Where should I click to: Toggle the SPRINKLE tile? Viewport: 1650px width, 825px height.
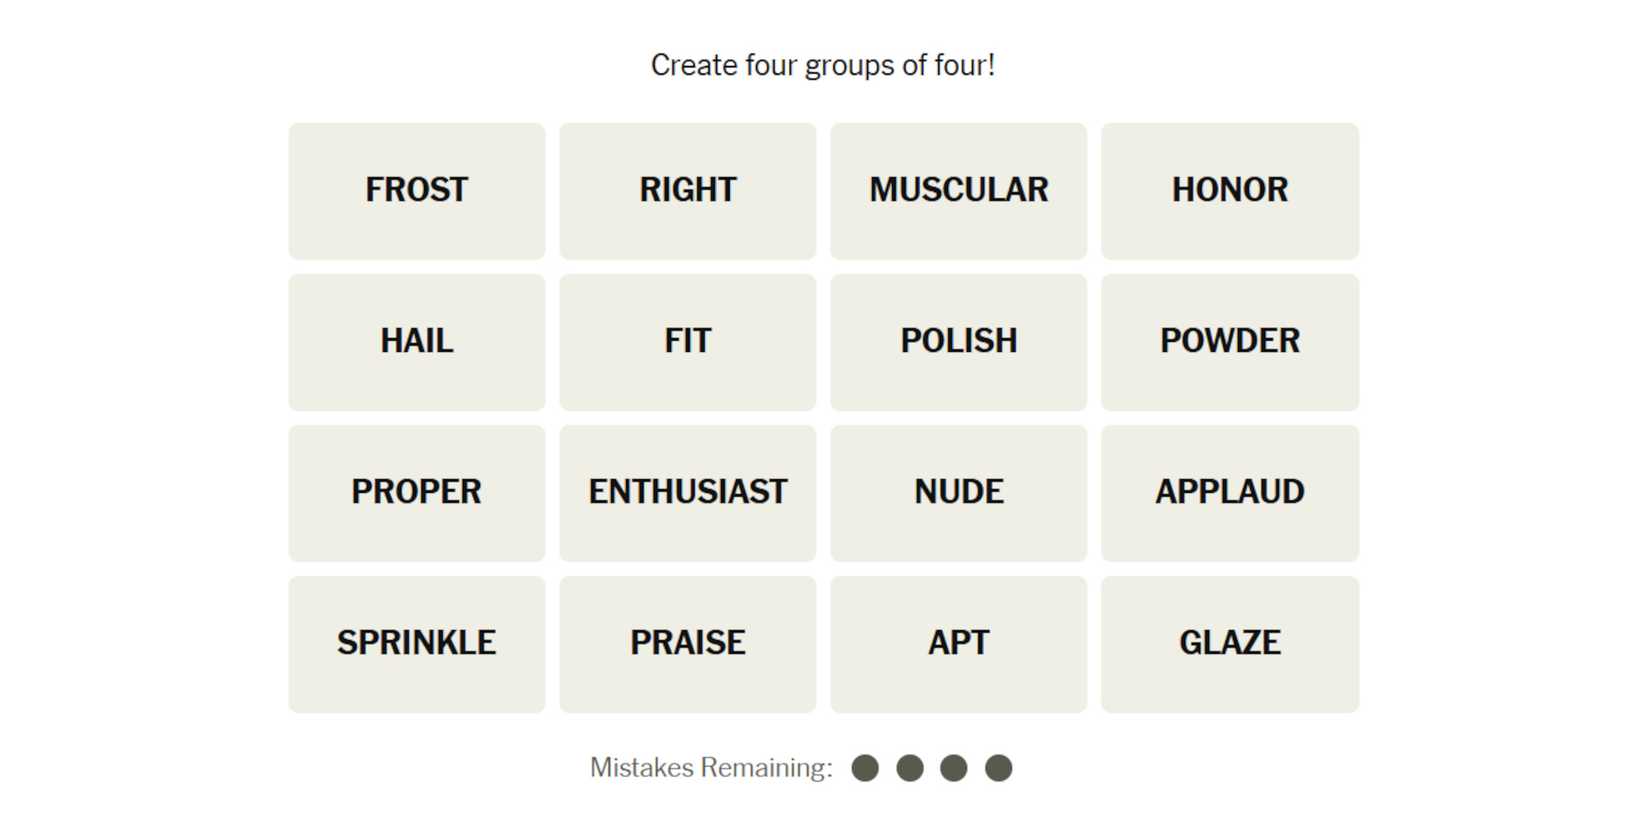tap(417, 644)
